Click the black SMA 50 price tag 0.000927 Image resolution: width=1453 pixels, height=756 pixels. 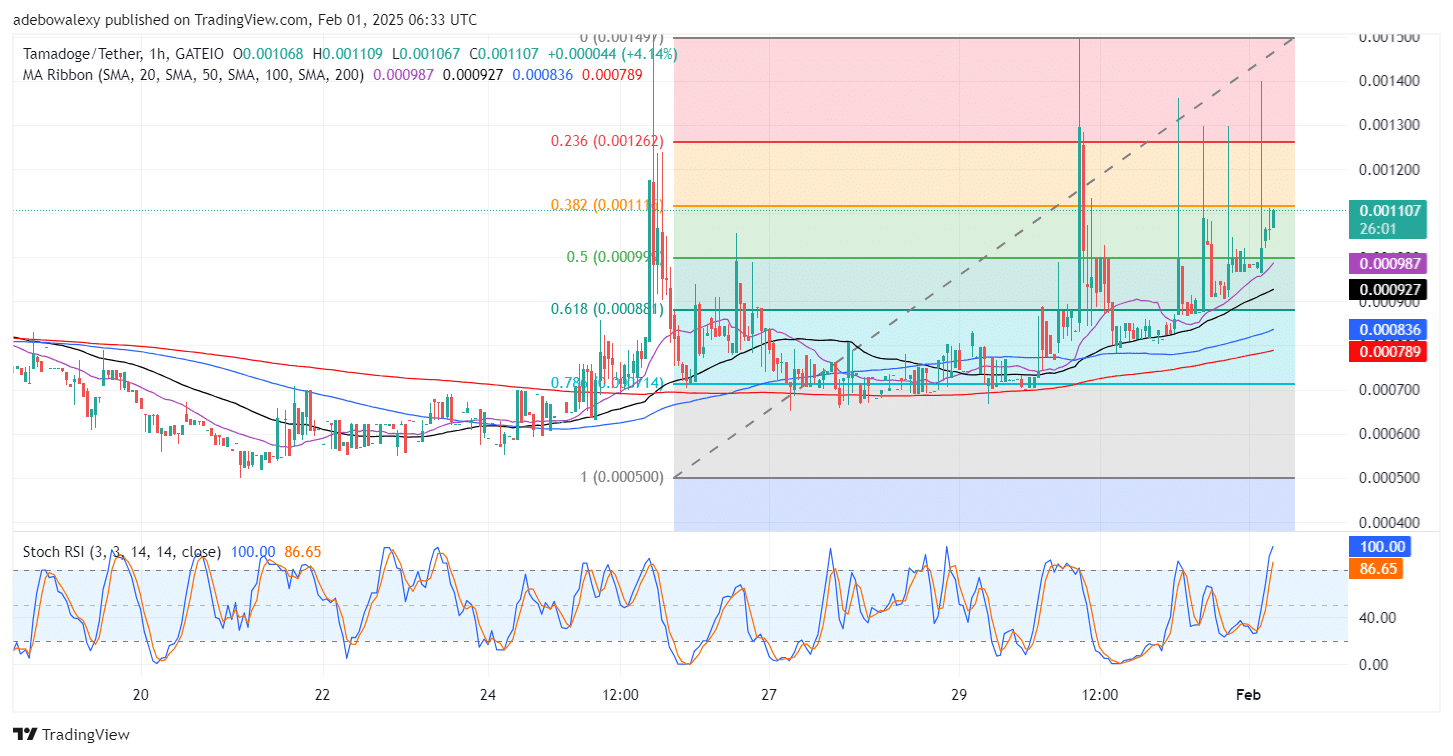(x=1387, y=290)
